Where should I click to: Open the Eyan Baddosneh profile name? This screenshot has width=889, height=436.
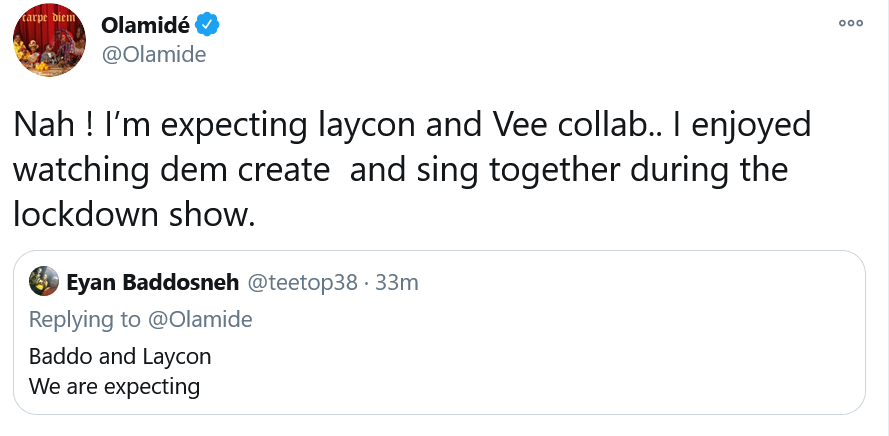click(153, 282)
